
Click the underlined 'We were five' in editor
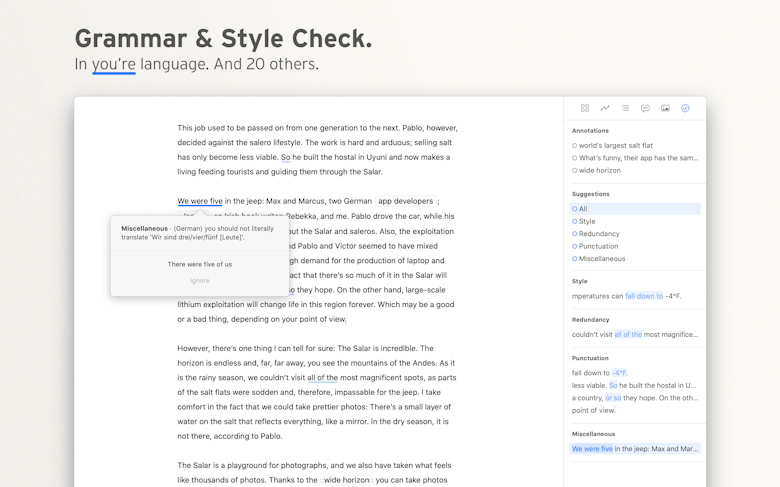200,201
